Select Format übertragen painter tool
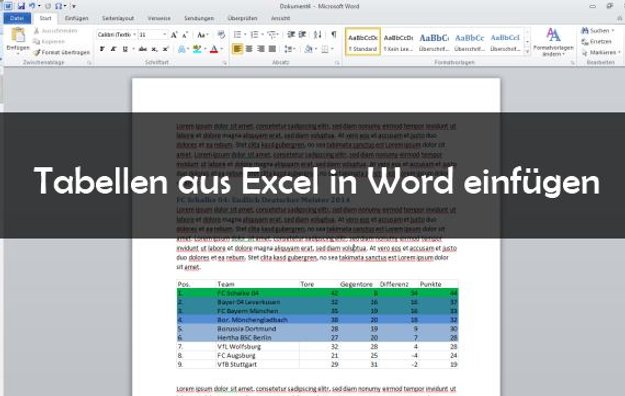This screenshot has height=396, width=625. pyautogui.click(x=61, y=52)
